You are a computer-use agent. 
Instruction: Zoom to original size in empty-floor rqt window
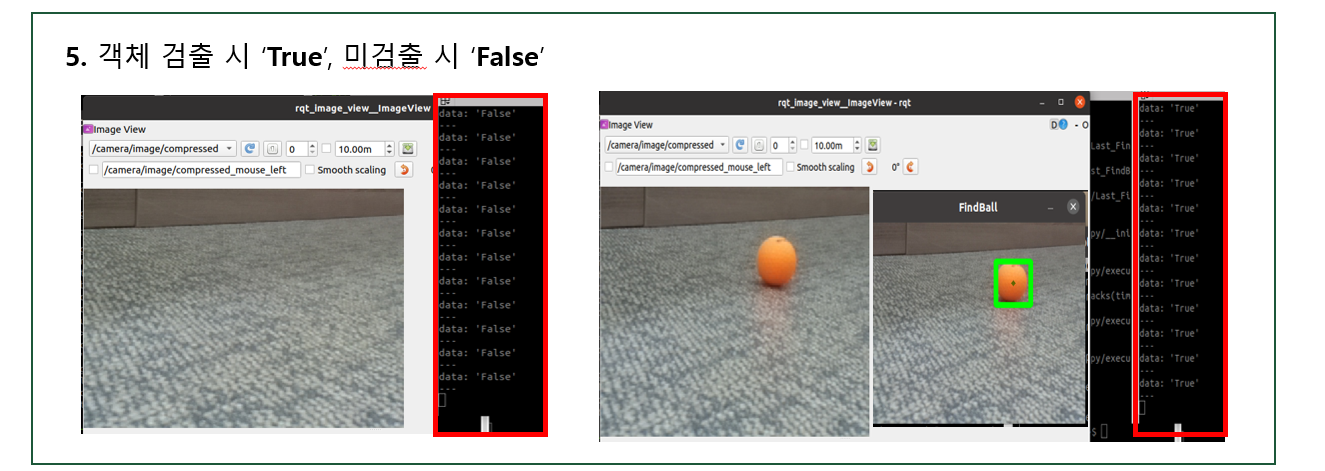click(273, 149)
